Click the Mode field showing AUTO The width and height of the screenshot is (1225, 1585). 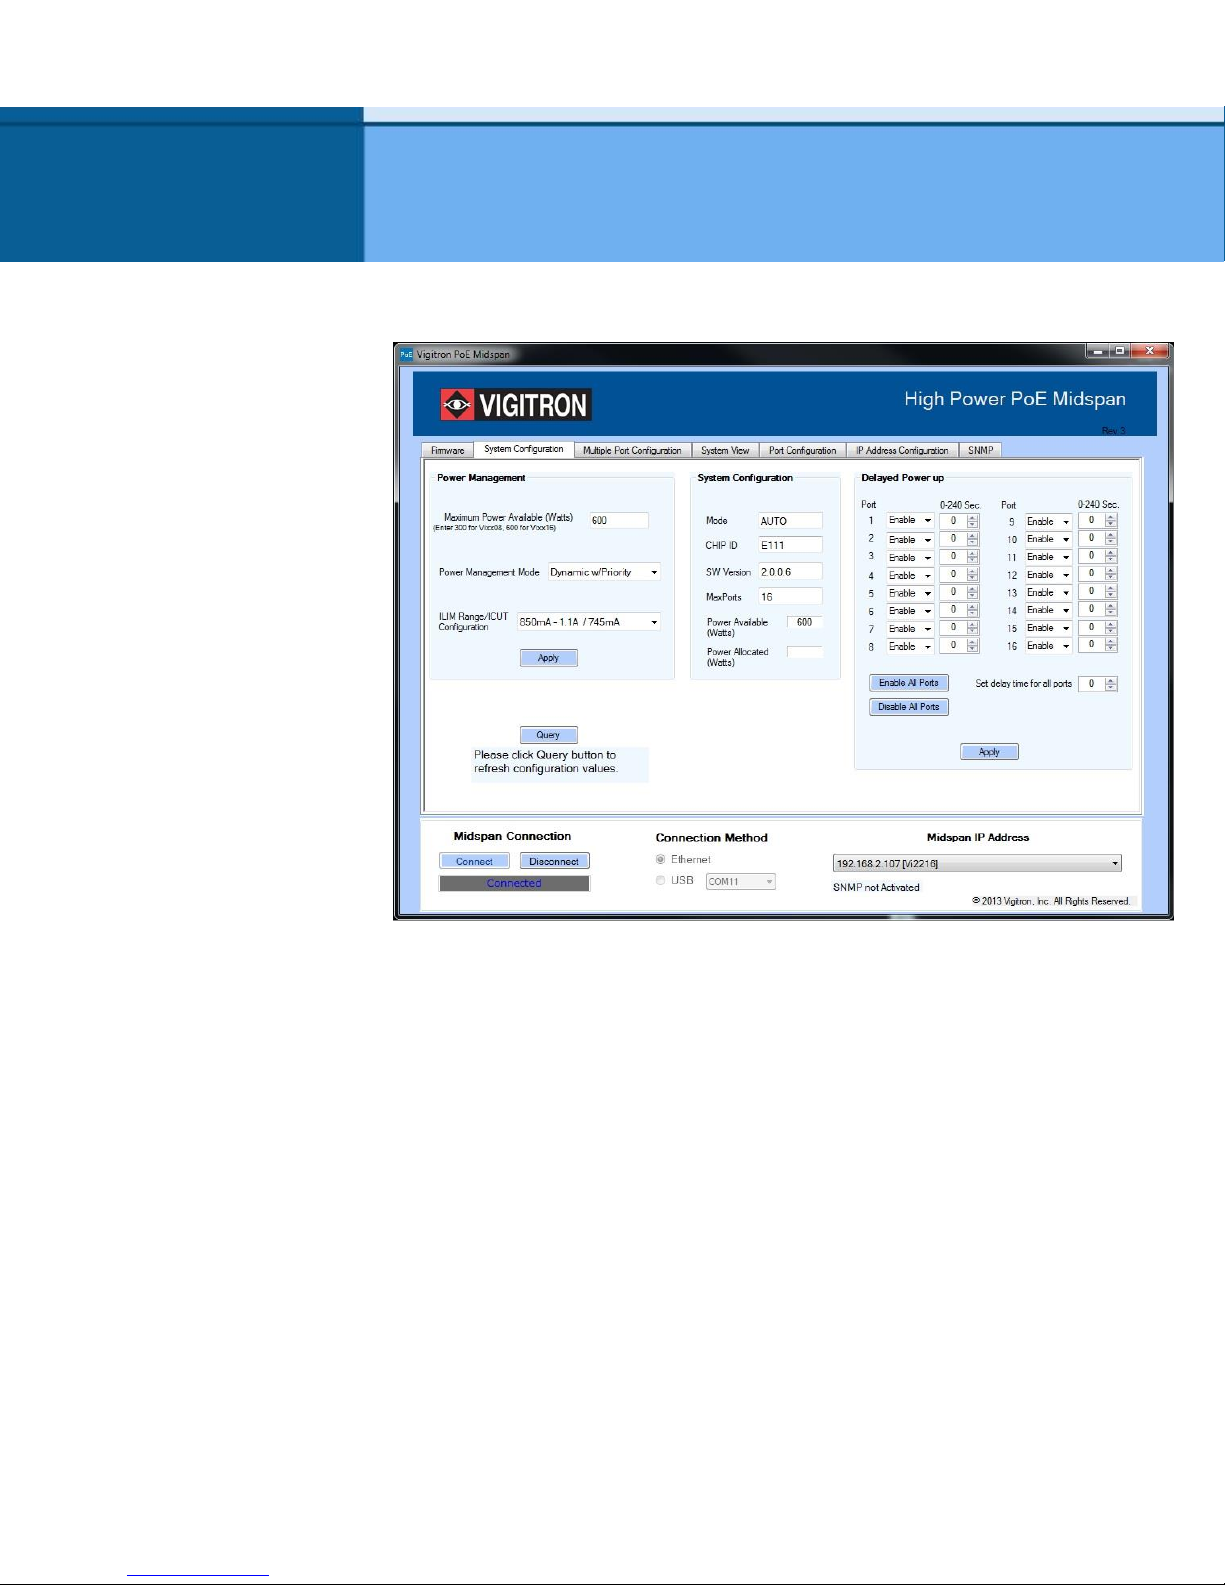point(790,521)
